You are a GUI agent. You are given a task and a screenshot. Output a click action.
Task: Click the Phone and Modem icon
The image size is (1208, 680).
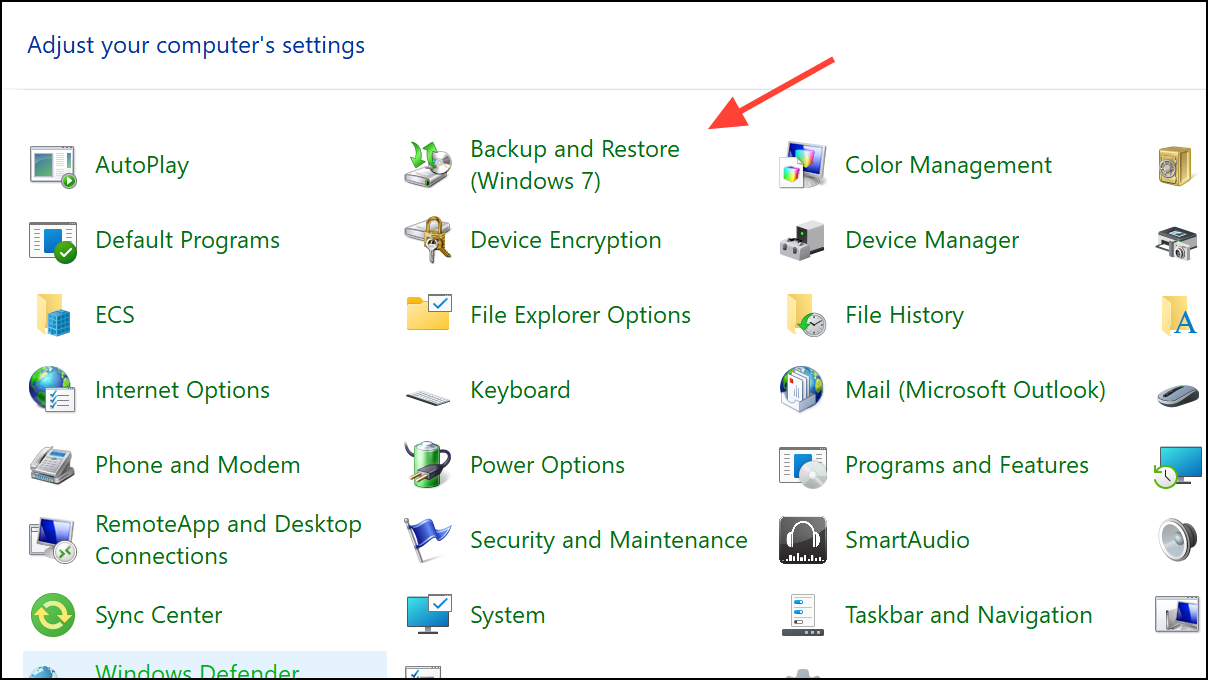pos(53,466)
